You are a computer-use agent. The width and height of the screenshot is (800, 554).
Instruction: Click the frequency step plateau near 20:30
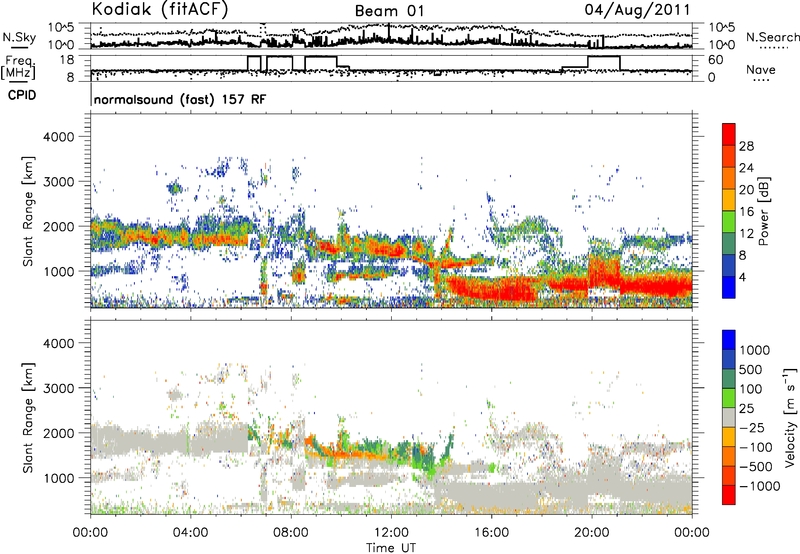(604, 56)
